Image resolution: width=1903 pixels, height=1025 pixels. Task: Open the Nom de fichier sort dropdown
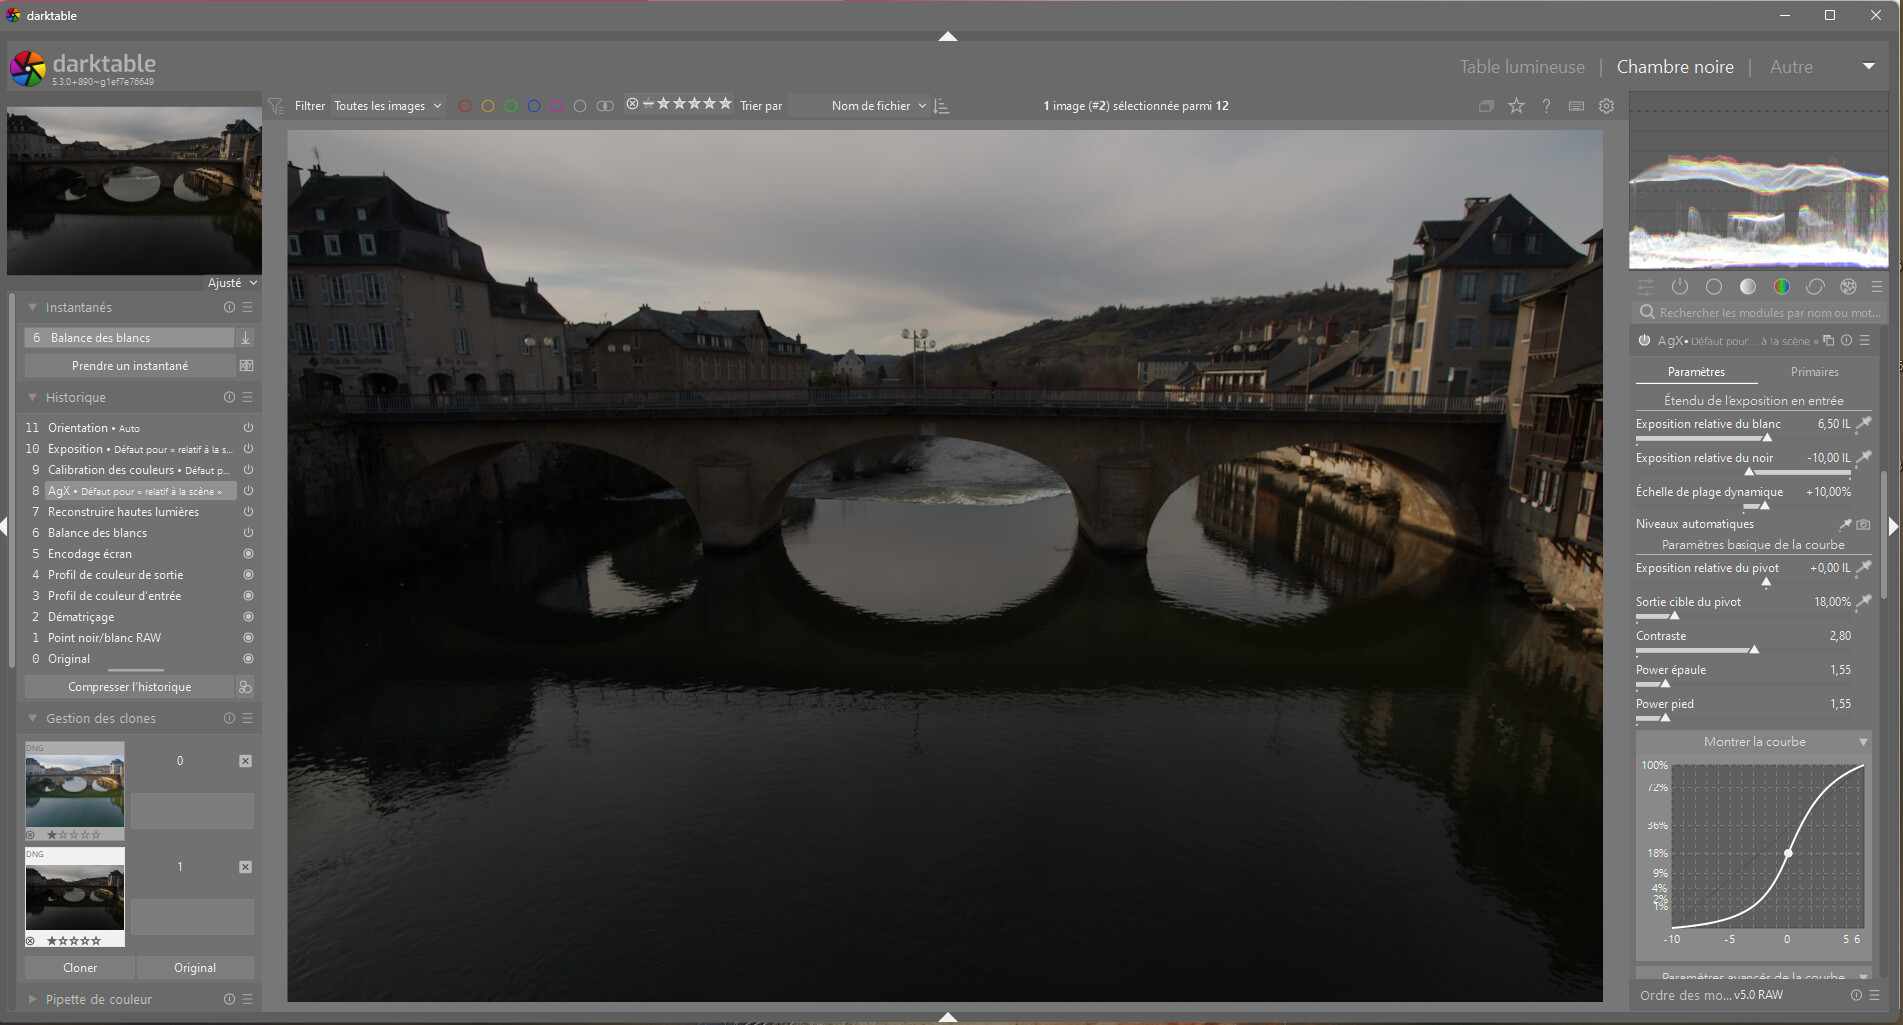(x=878, y=106)
